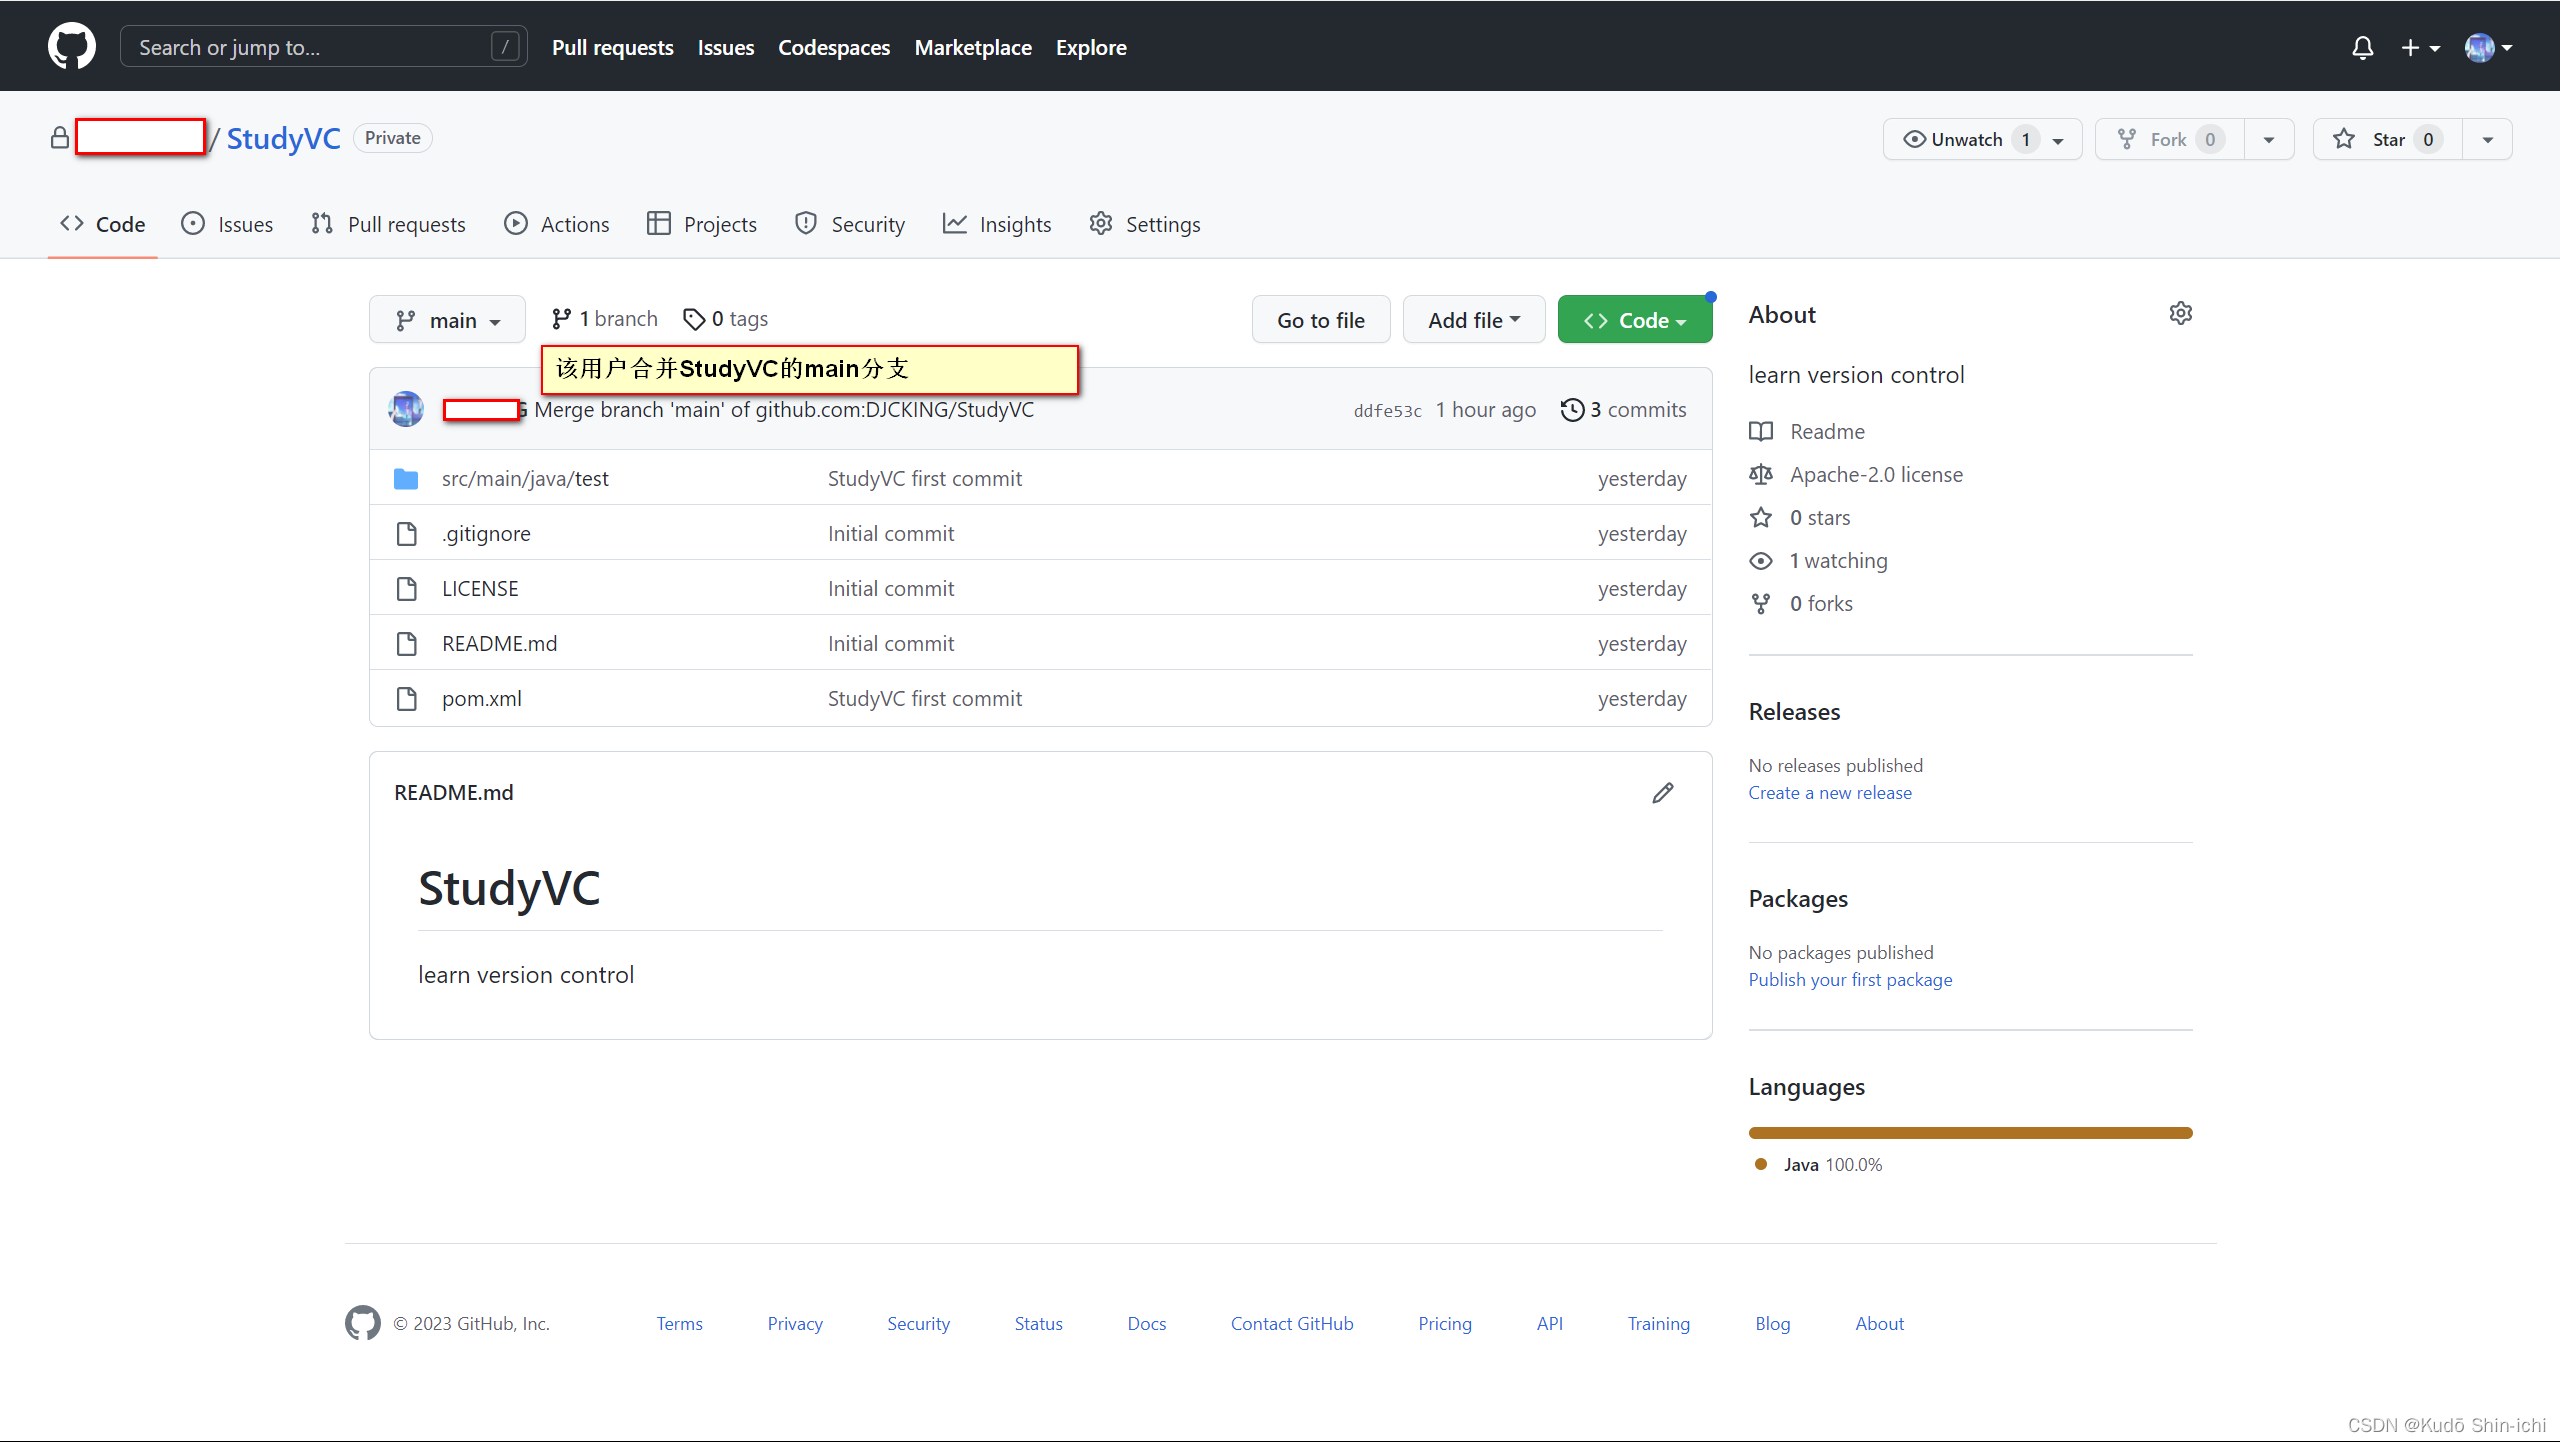
Task: Click the src/main/java/test folder icon
Action: [406, 479]
